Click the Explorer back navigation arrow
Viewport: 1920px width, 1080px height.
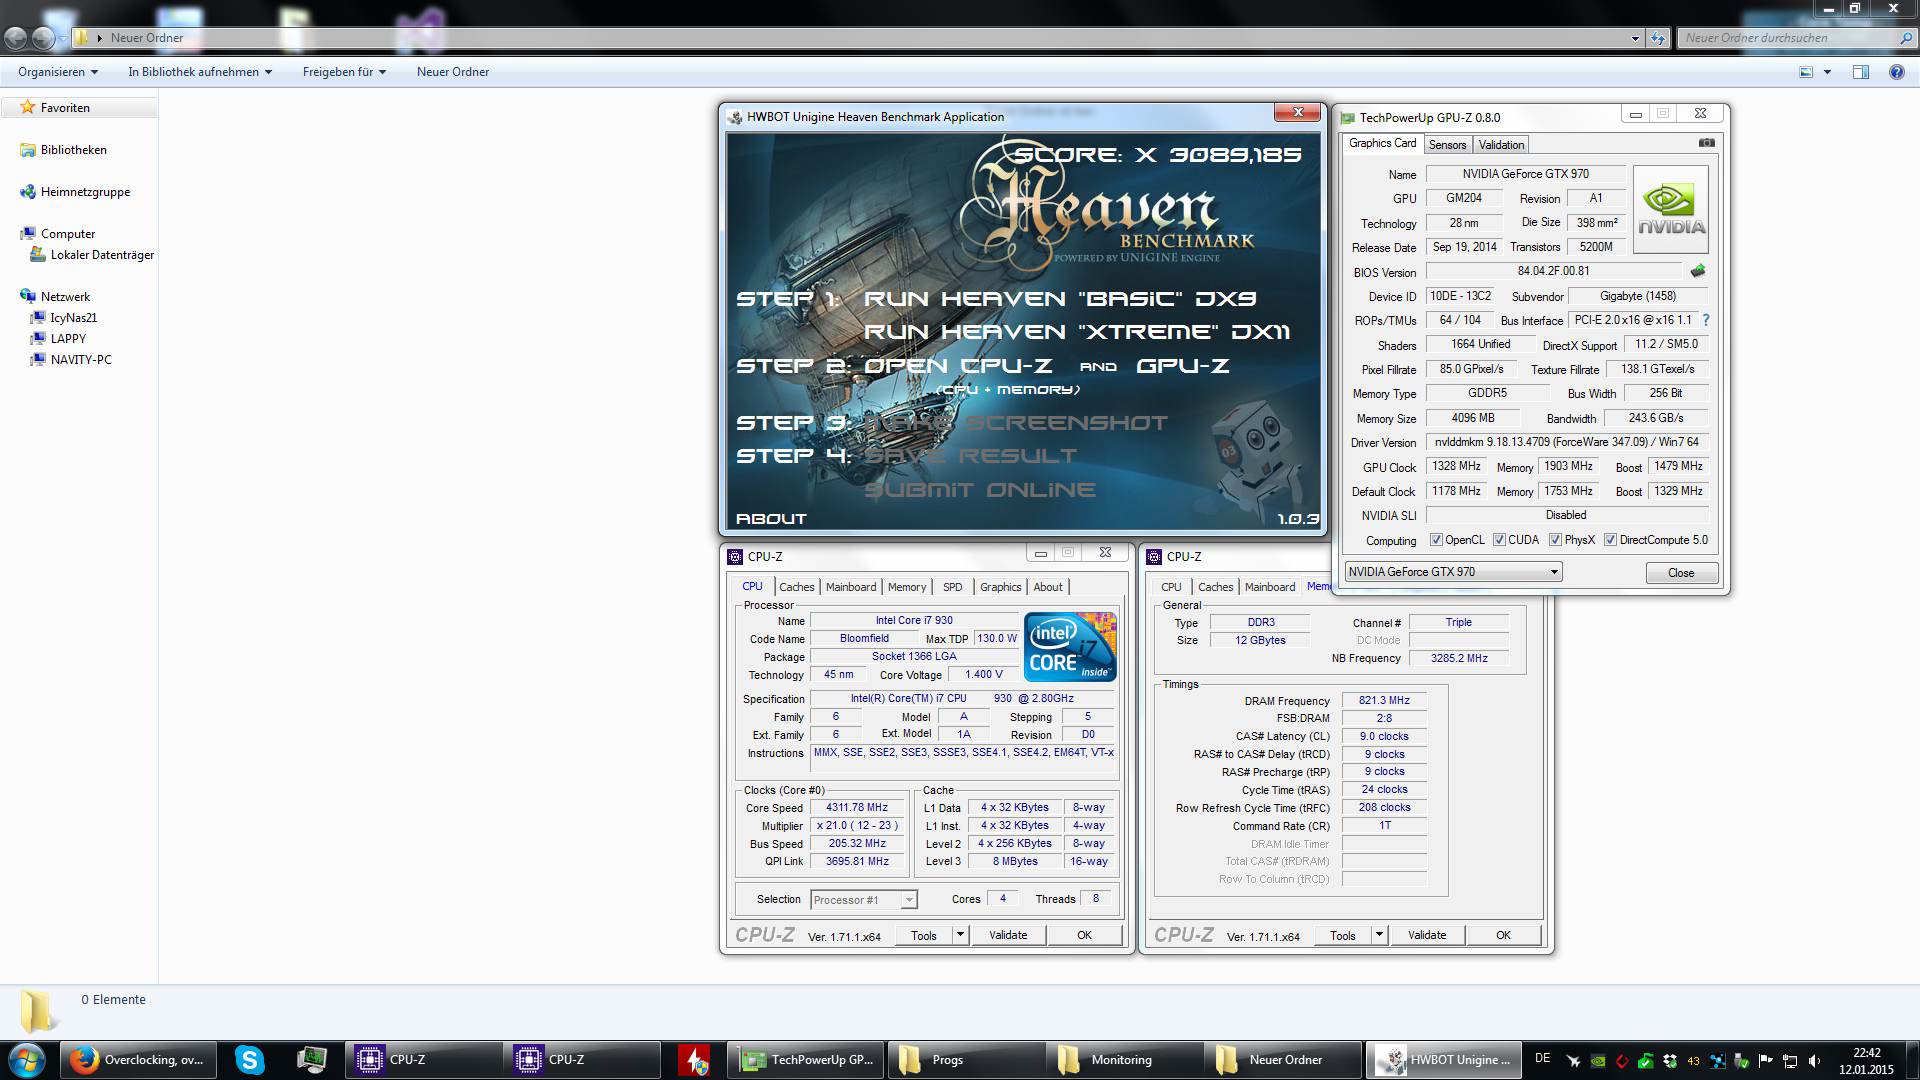15,38
